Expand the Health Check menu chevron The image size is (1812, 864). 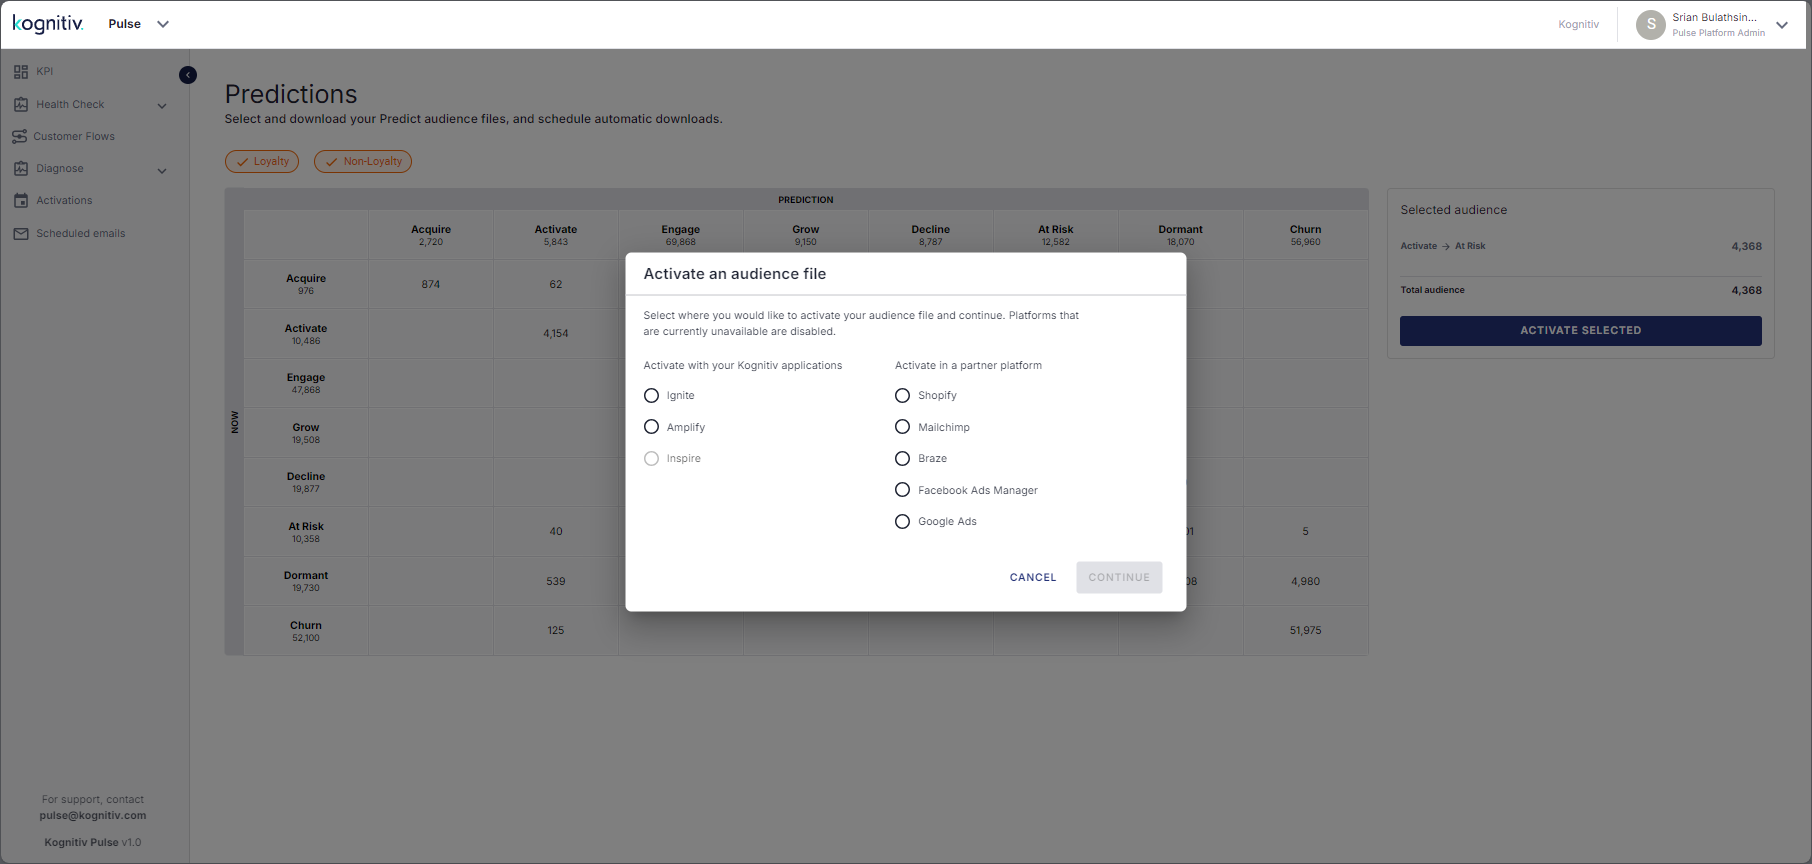pyautogui.click(x=162, y=106)
